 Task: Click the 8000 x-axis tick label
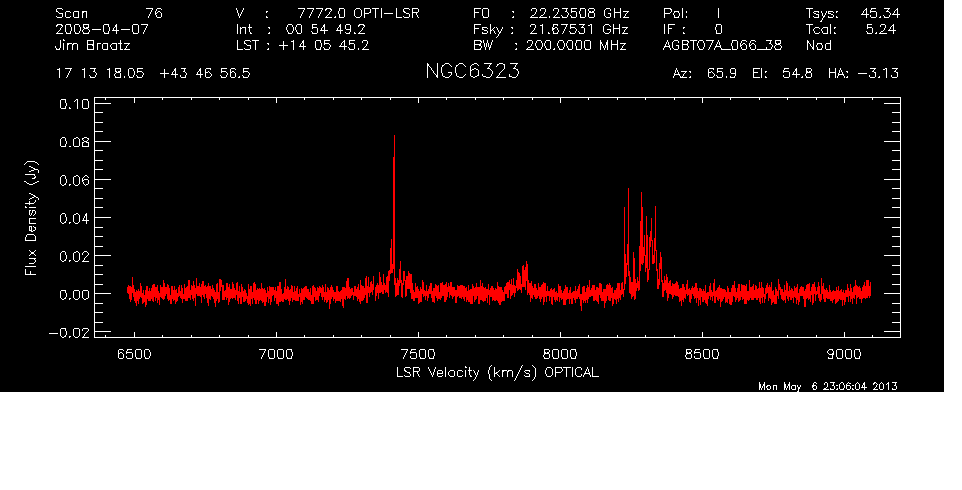(x=560, y=354)
